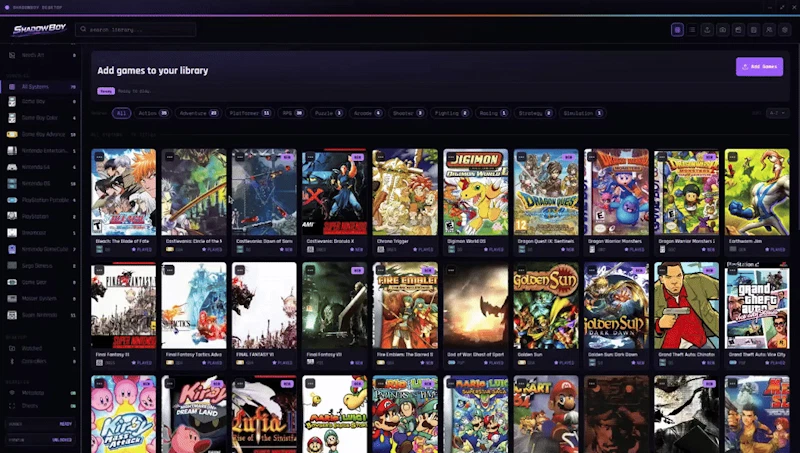The image size is (800, 453).
Task: Open more-options icon on Bleach game card
Action: pos(99,157)
